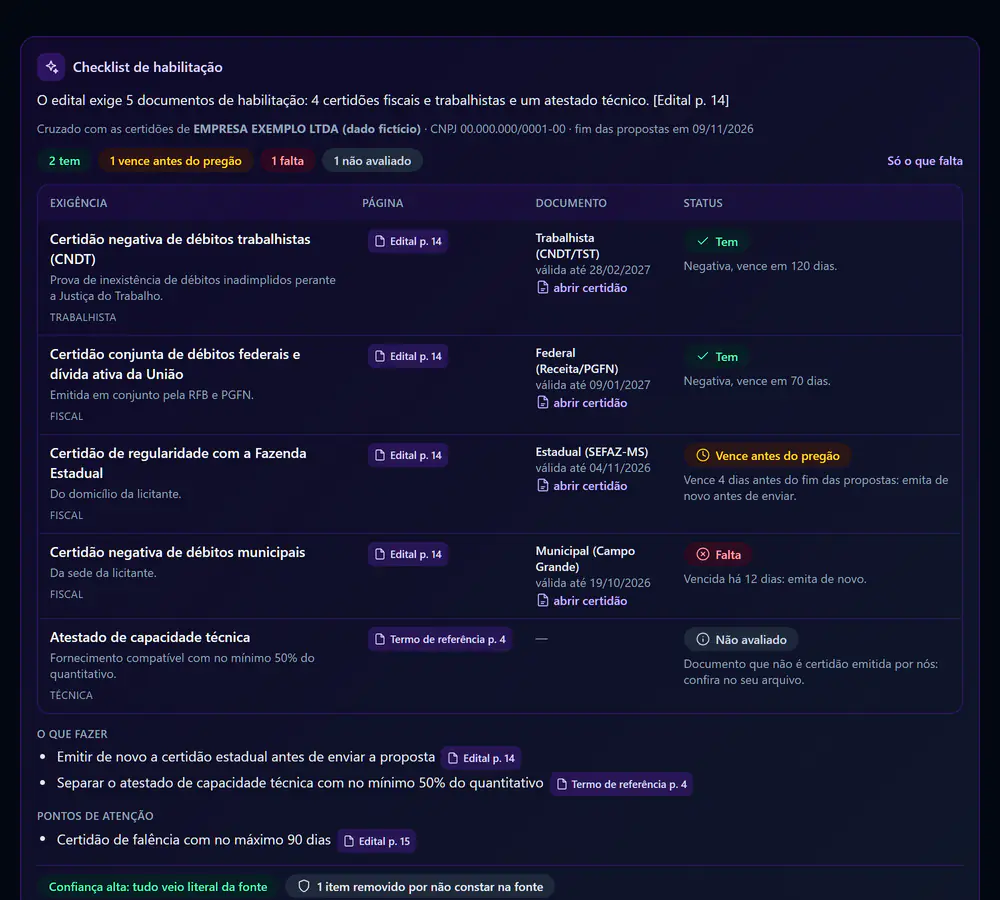
Task: Click the 'Falta' status badge
Action: [x=718, y=554]
